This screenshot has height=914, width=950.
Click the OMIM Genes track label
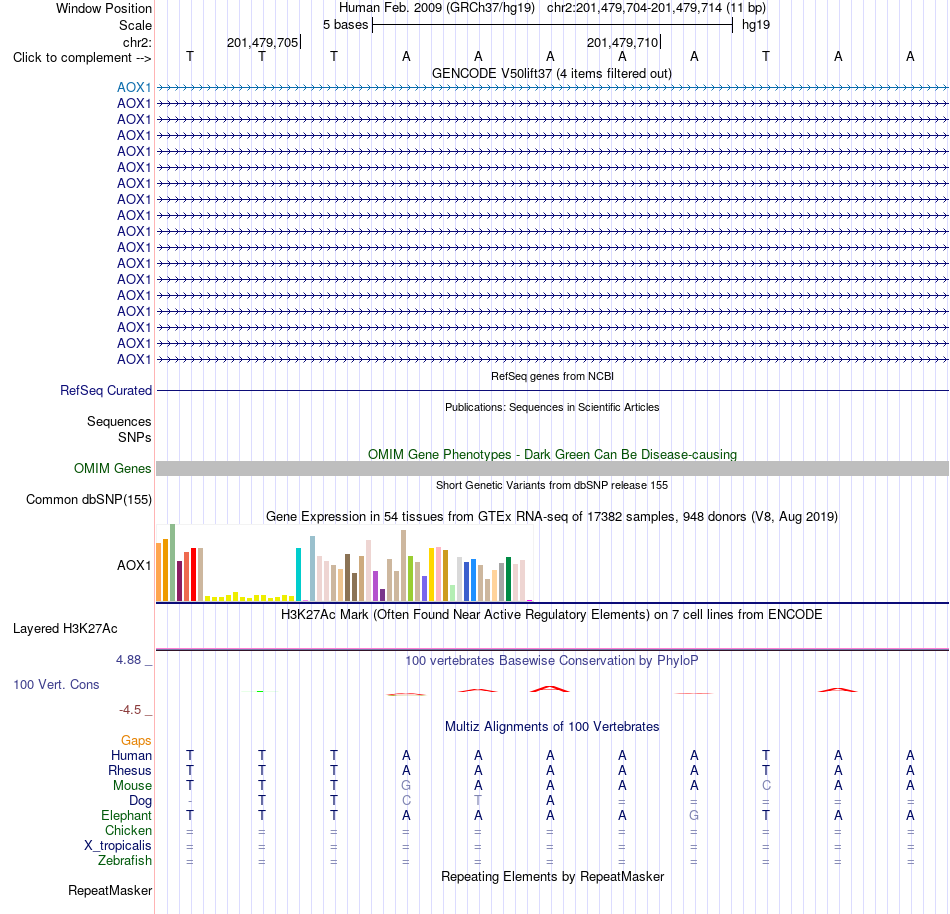point(112,468)
